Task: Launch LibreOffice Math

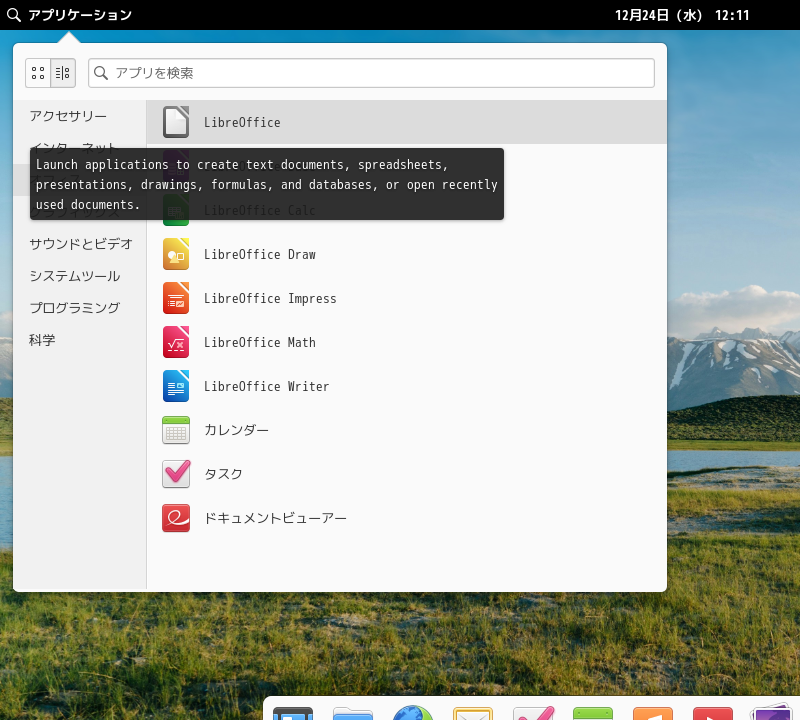Action: click(406, 342)
